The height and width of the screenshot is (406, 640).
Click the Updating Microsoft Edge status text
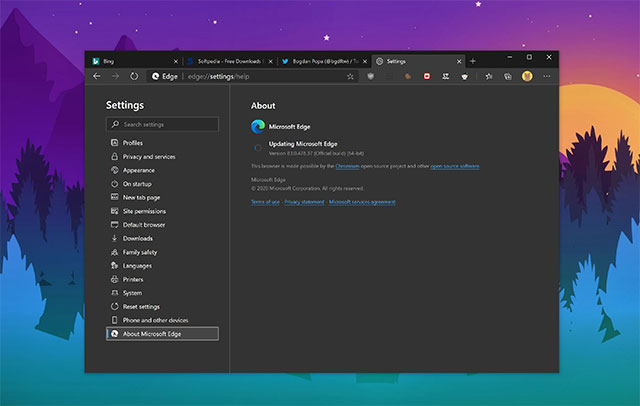point(303,144)
